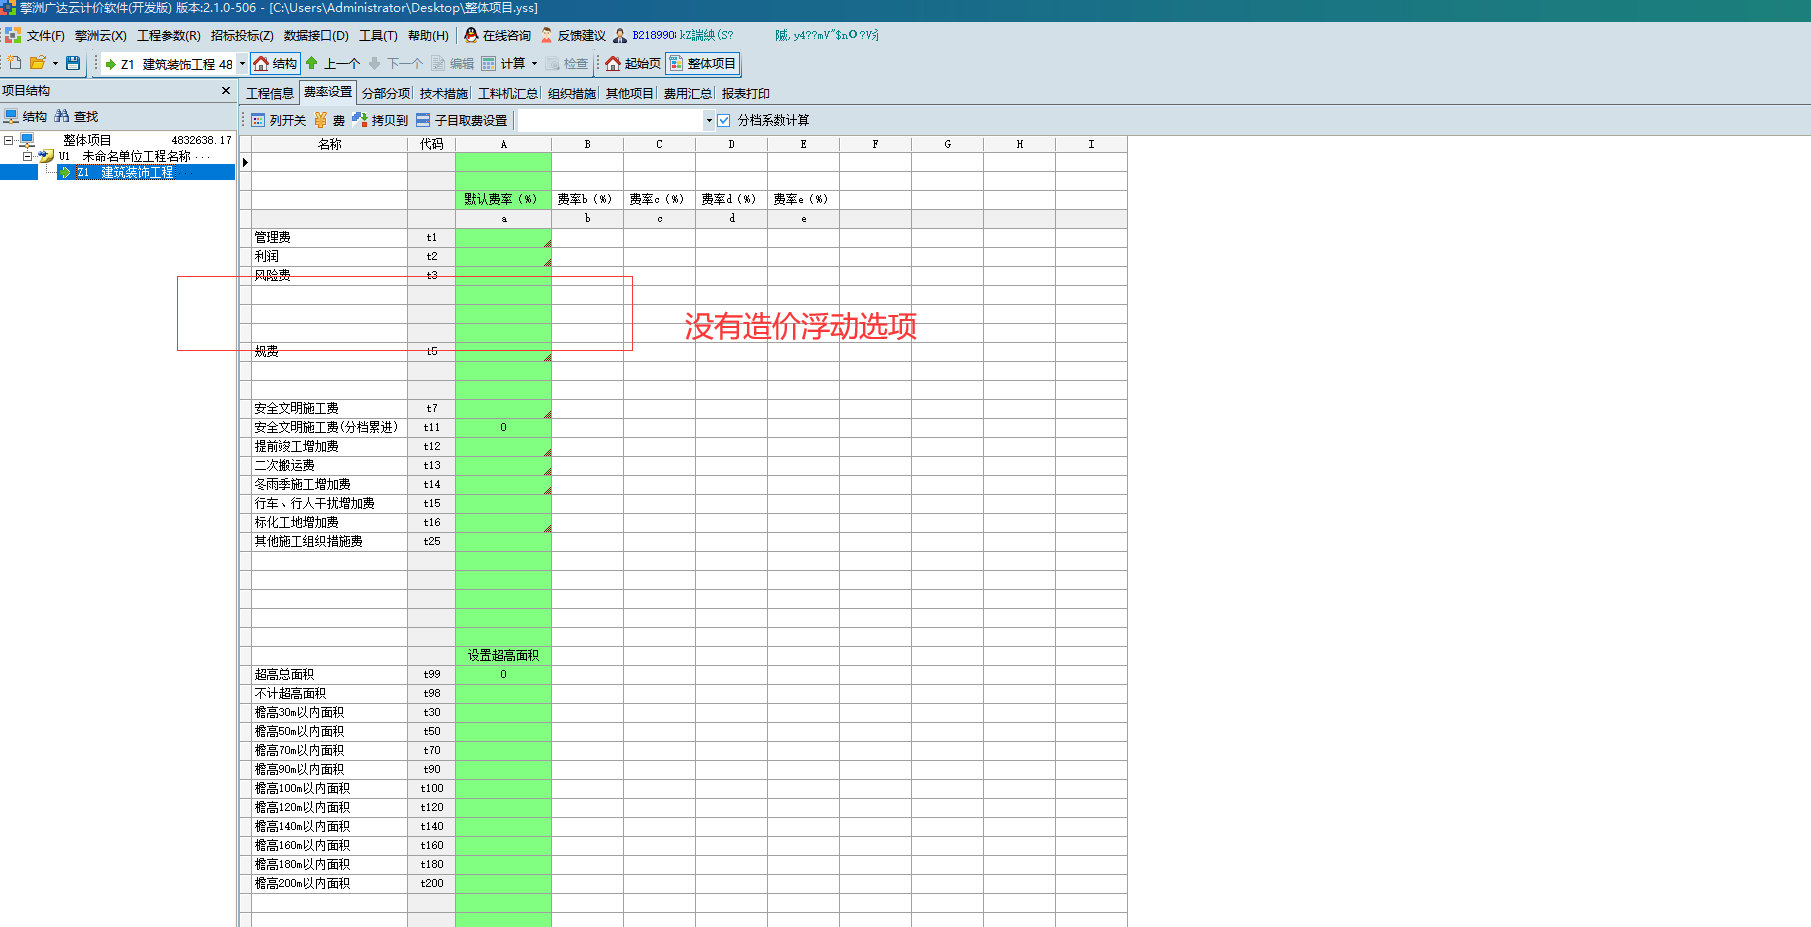Close the 项目结构 panel
Viewport: 1811px width, 927px height.
point(226,91)
